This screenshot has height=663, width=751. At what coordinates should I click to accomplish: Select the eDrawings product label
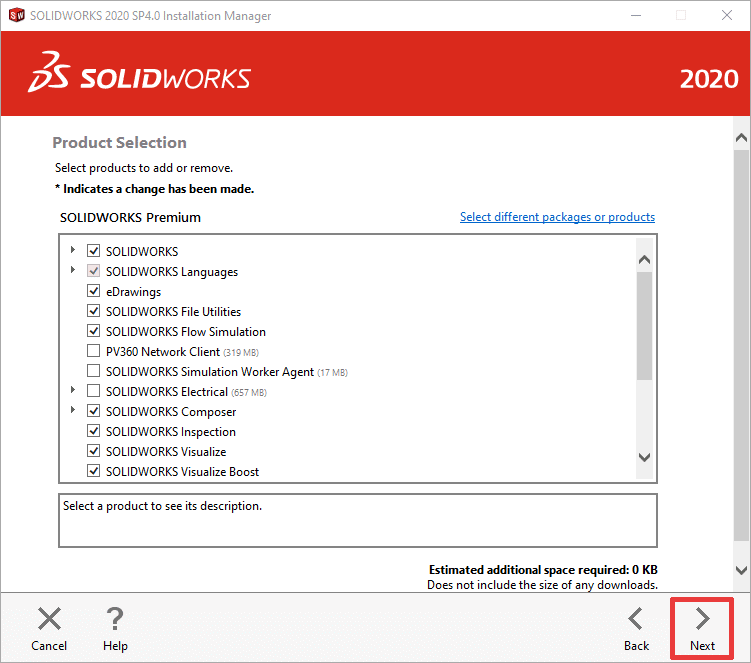point(133,292)
